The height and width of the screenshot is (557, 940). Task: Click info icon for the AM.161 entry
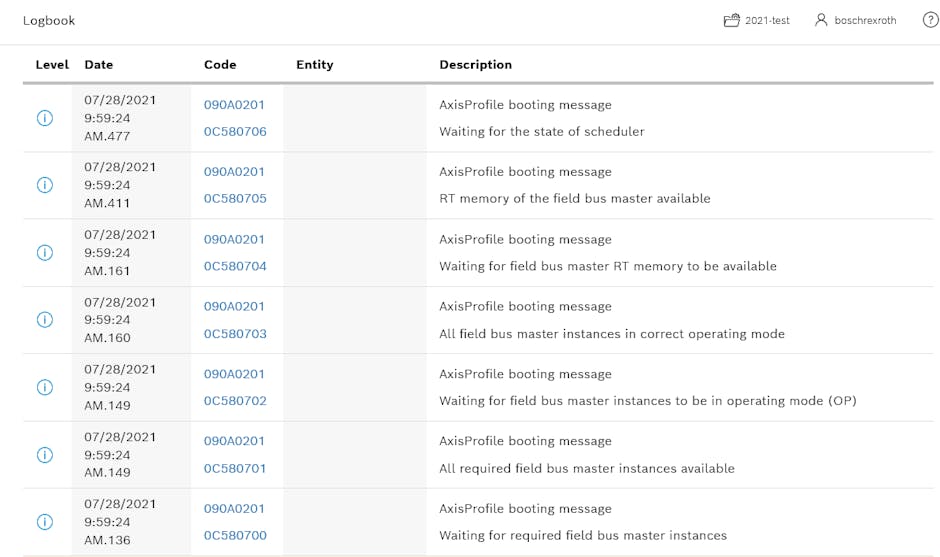click(x=44, y=252)
